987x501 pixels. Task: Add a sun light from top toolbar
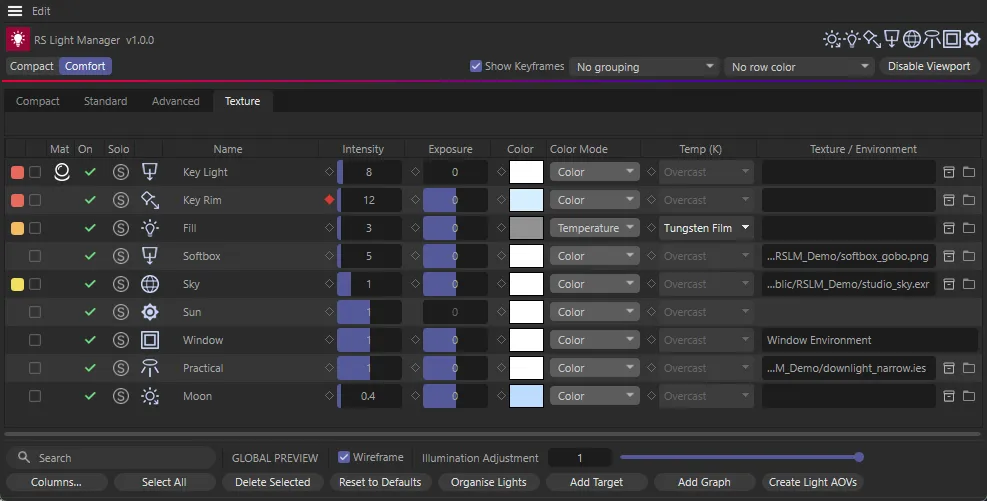click(972, 40)
